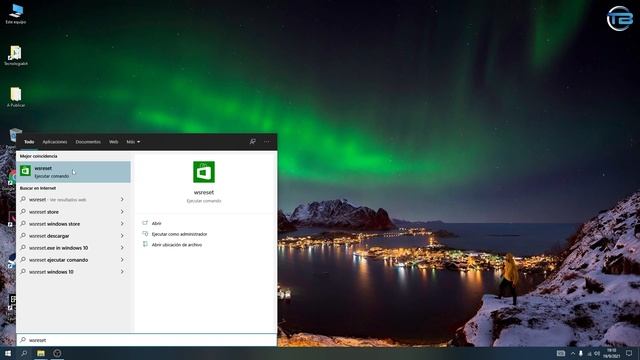Select 'wsreset - Ver resultados web' suggestion
The height and width of the screenshot is (360, 640).
pos(72,200)
